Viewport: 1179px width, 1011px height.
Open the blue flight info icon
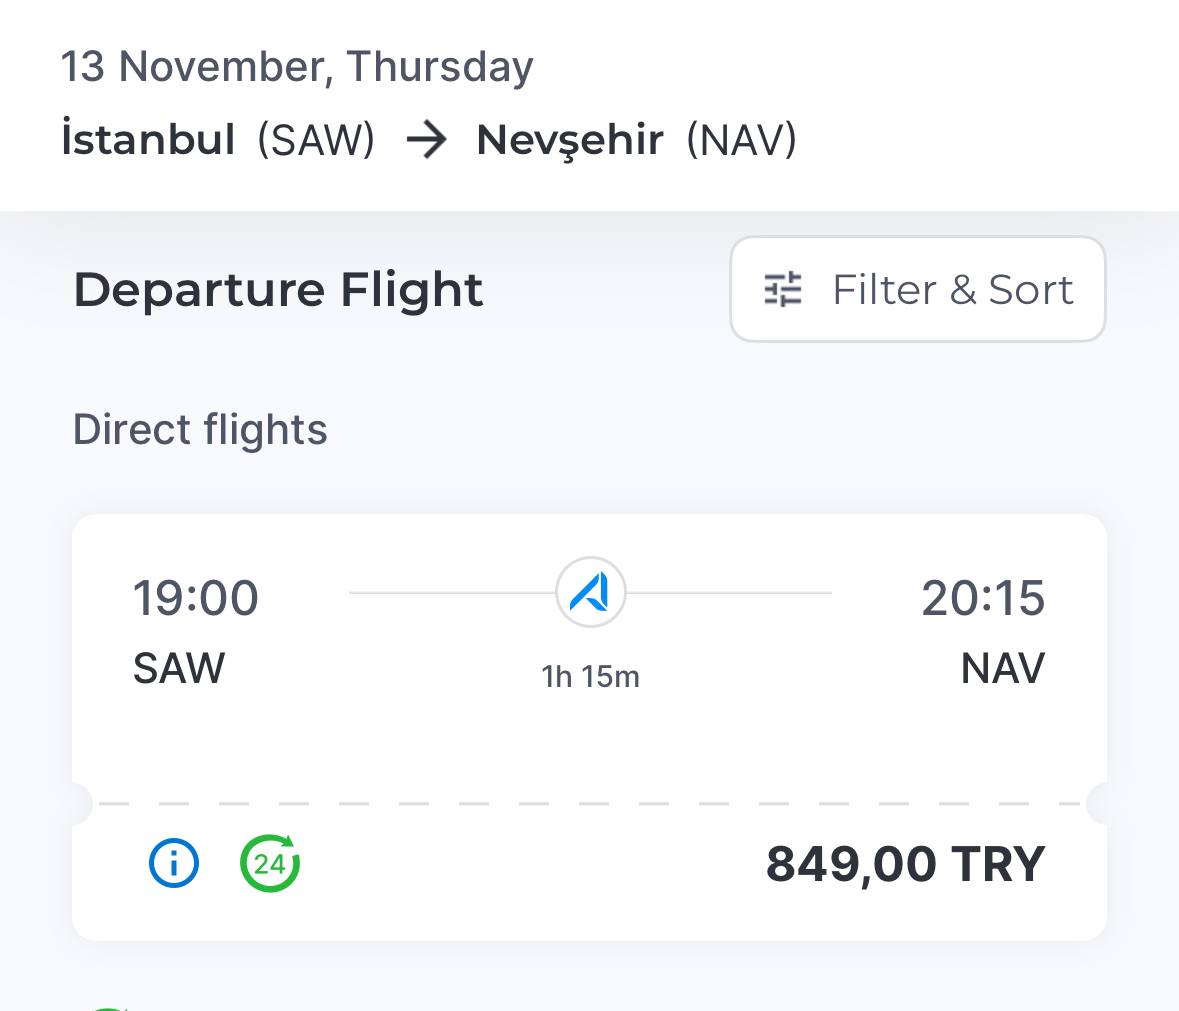pyautogui.click(x=174, y=862)
